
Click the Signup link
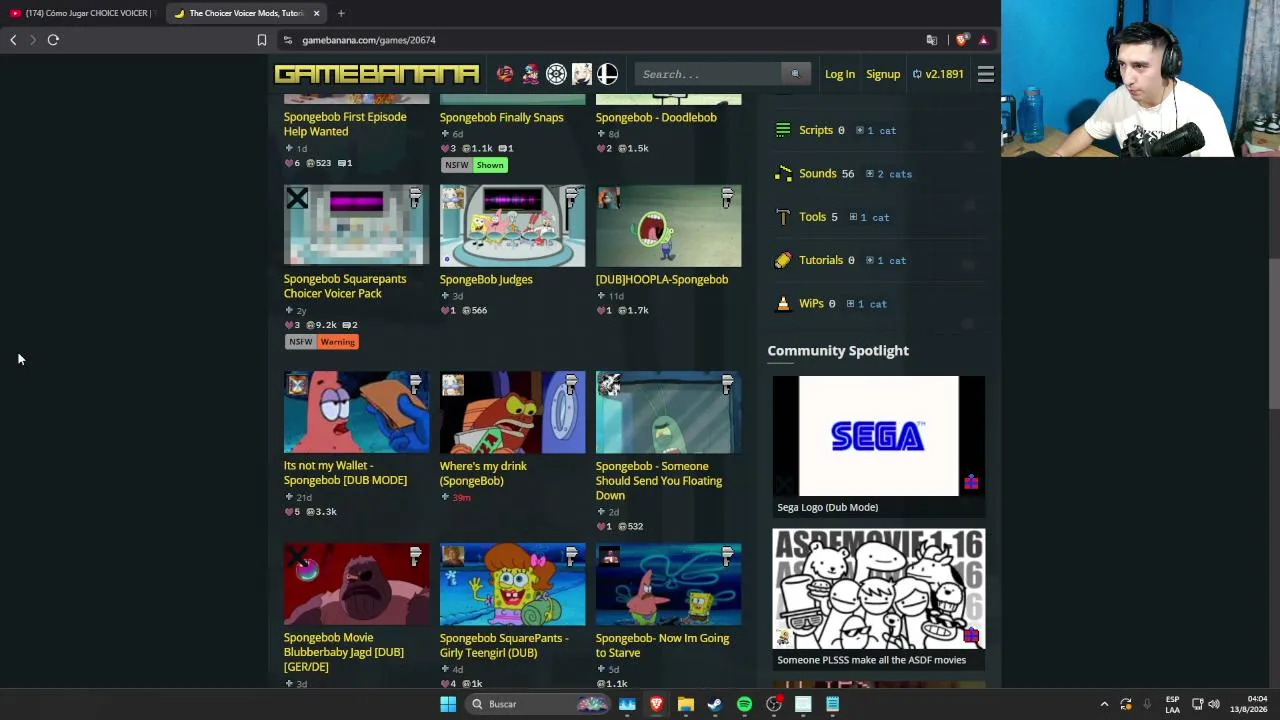pyautogui.click(x=883, y=74)
